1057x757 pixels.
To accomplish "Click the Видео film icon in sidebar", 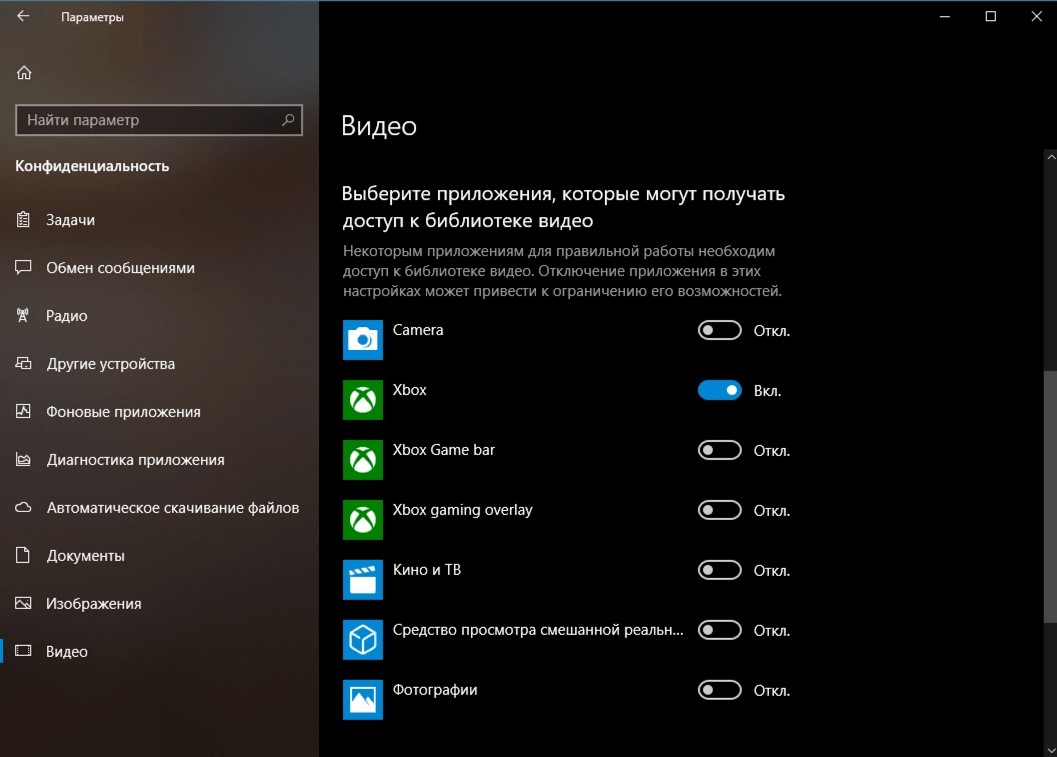I will click(x=23, y=651).
